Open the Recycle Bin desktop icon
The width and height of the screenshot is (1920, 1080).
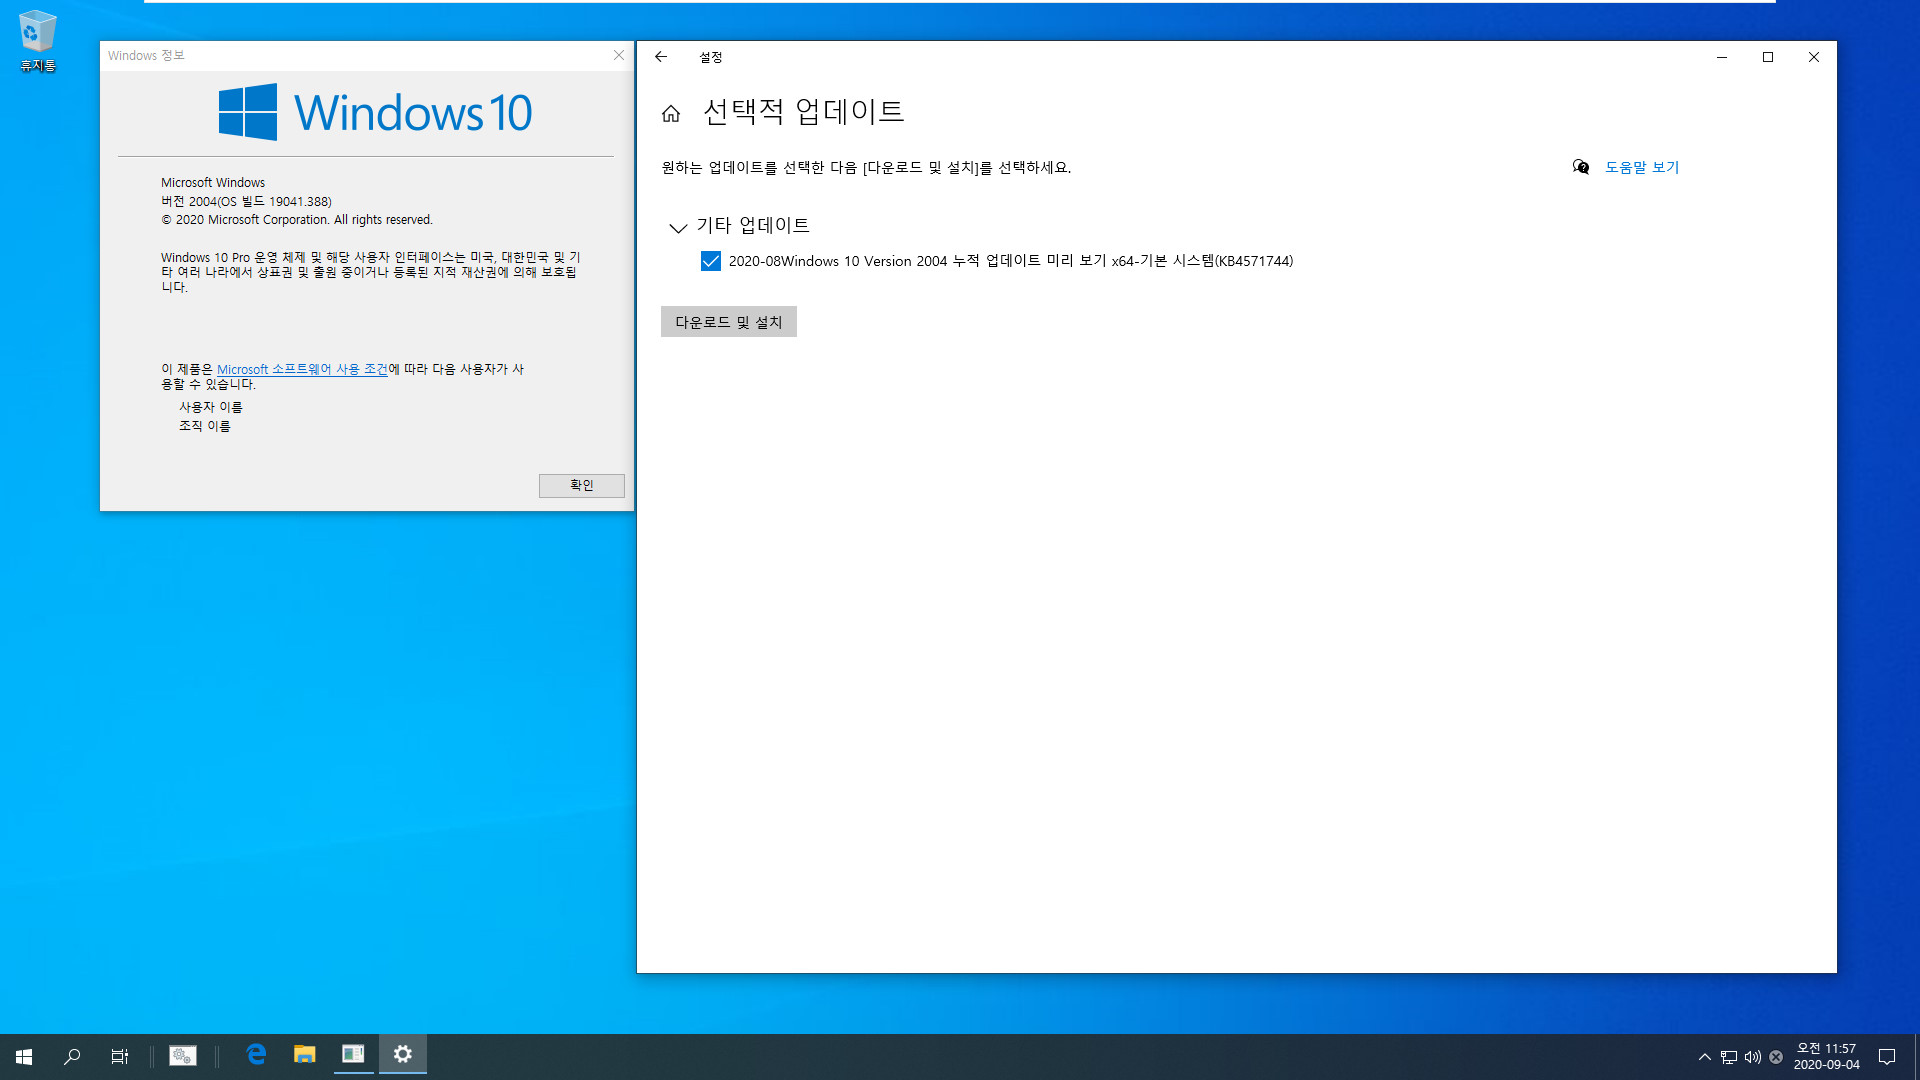(37, 41)
